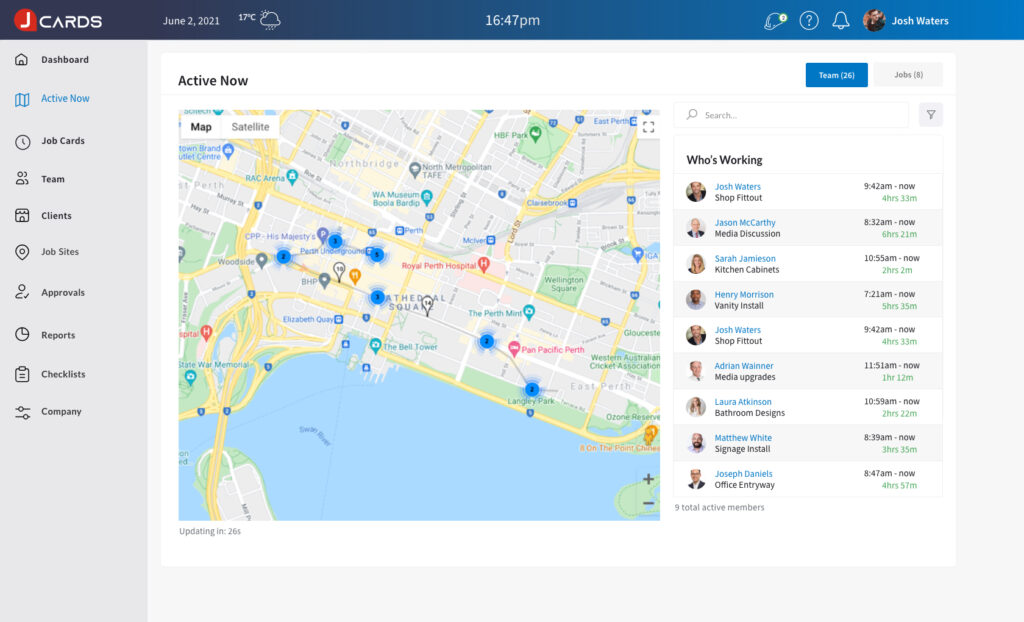Open Josh Waters user account menu

[906, 21]
